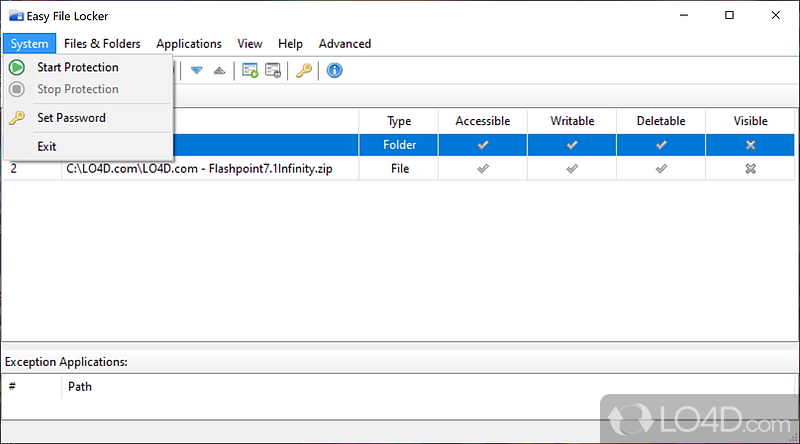Select Exit in the System menu

point(47,146)
